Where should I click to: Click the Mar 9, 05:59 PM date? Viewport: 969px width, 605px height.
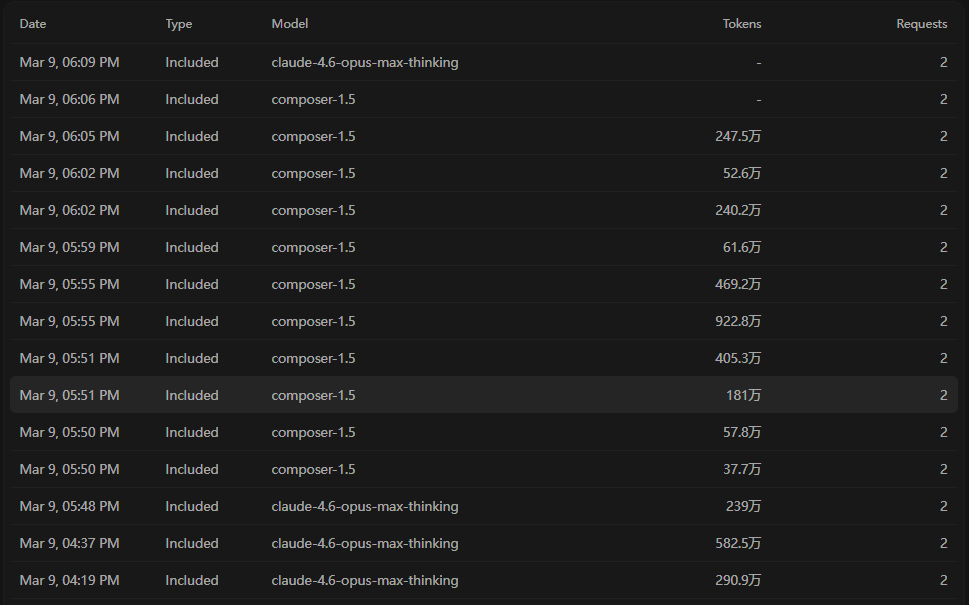[69, 247]
